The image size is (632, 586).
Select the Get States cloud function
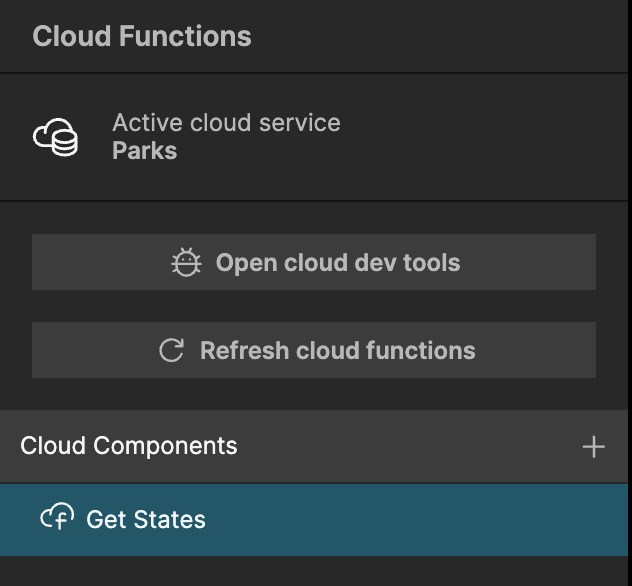[314, 520]
